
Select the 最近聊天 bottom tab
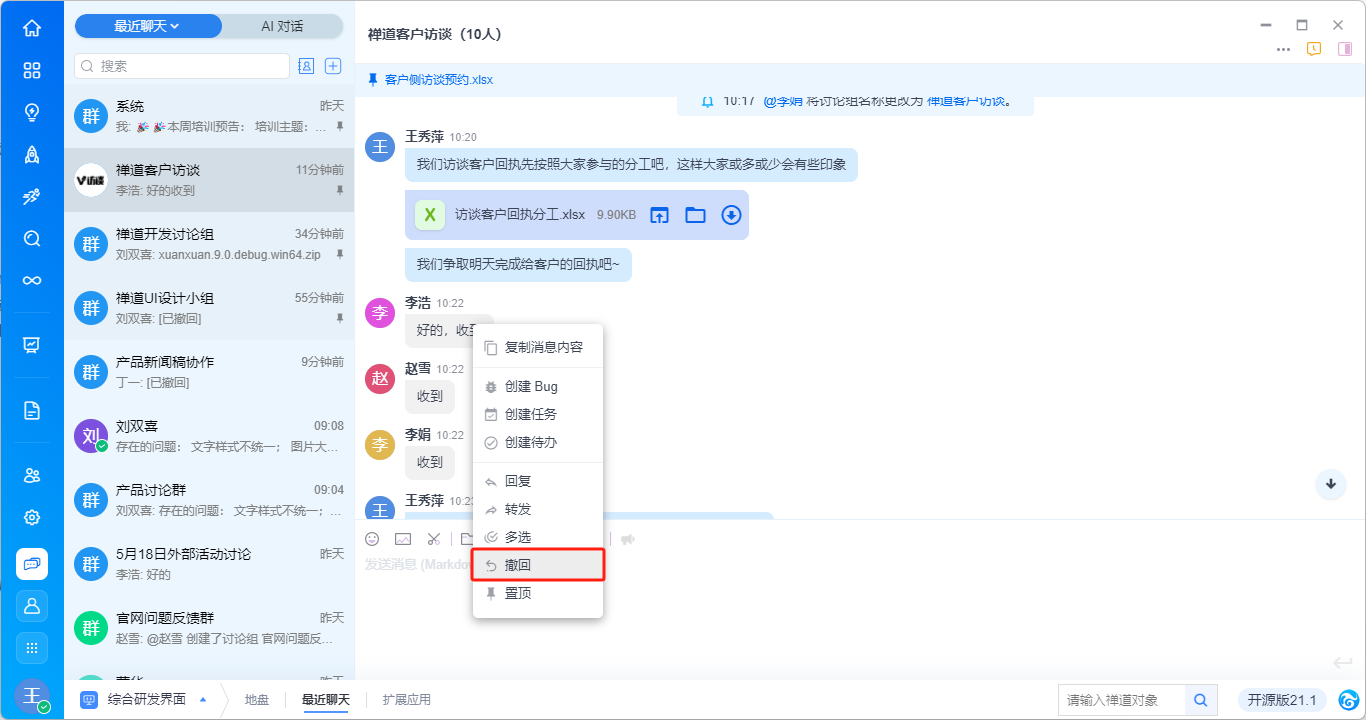(x=326, y=700)
